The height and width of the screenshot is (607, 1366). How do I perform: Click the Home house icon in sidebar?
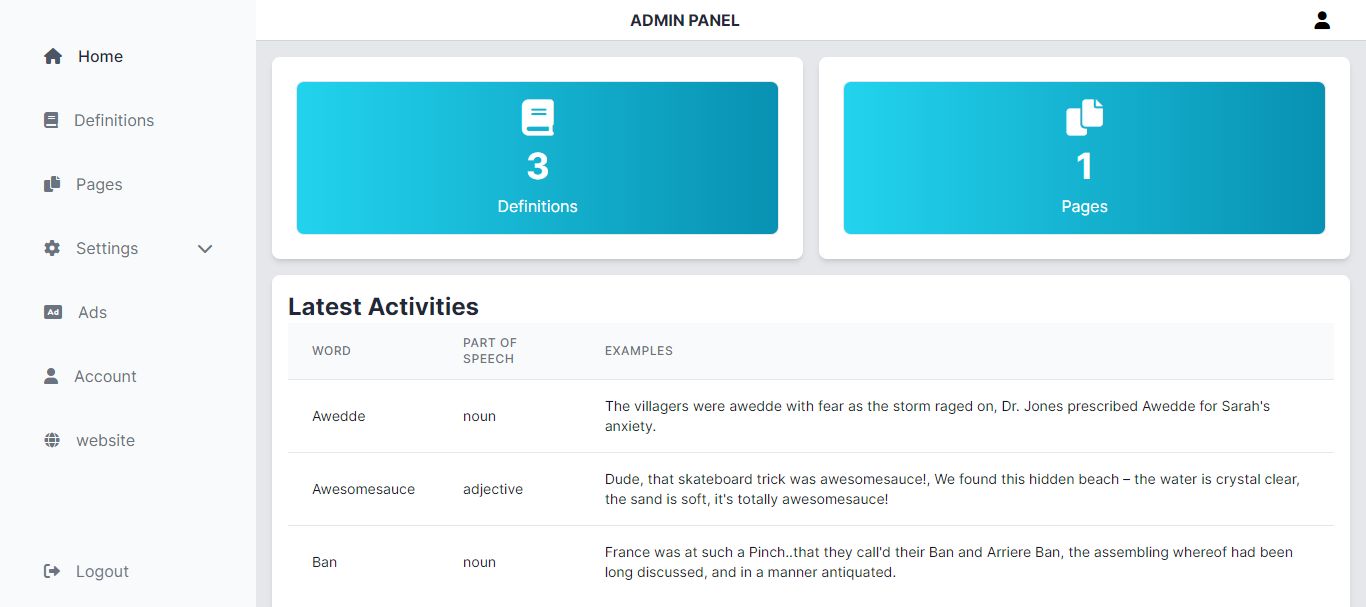tap(53, 57)
